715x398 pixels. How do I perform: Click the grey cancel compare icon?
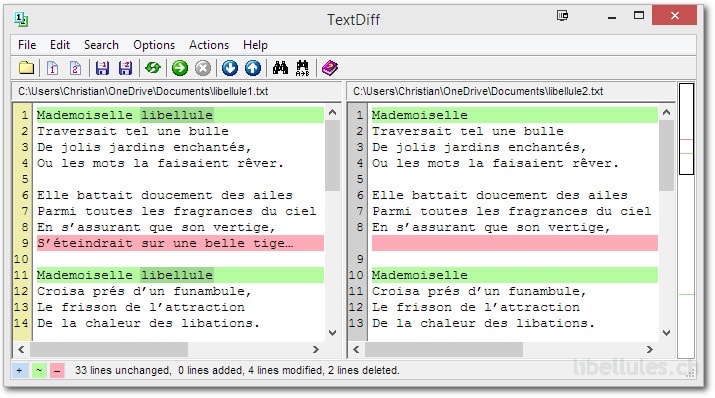203,68
